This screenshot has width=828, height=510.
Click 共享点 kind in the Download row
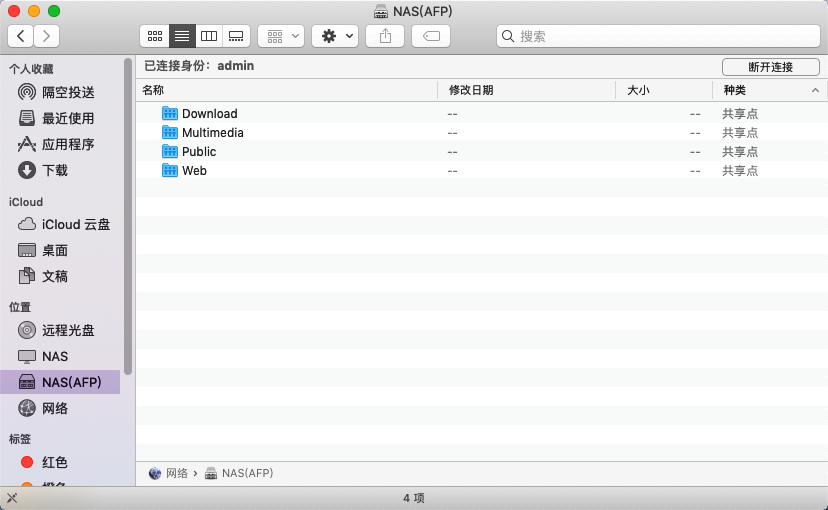(740, 114)
